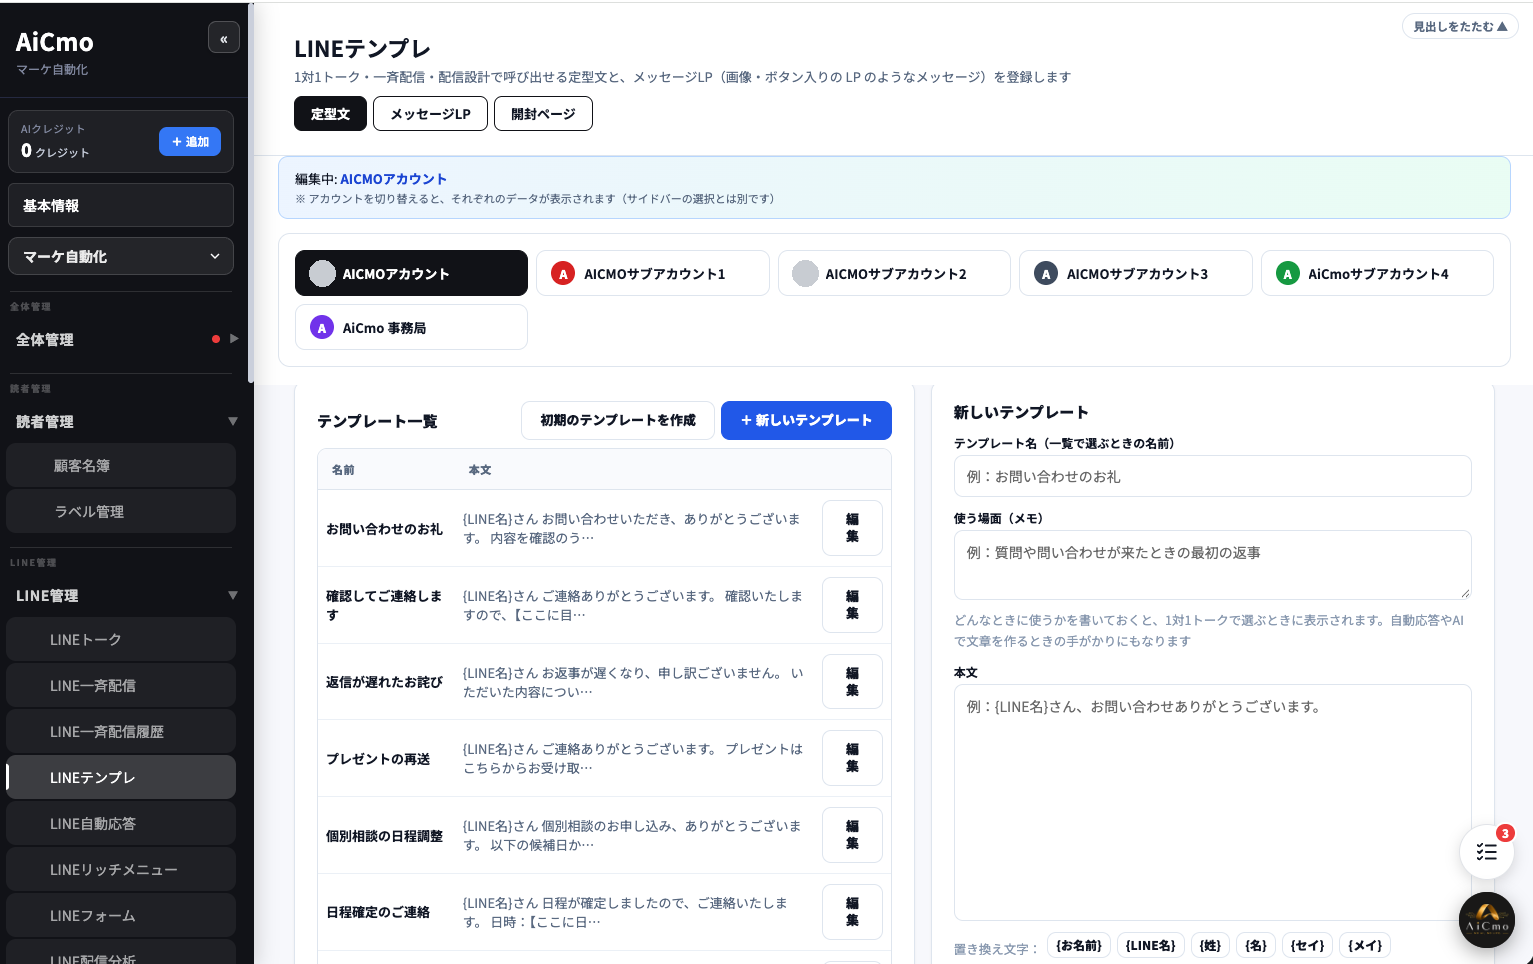
Task: Insert the {お名前} placeholder chip
Action: pyautogui.click(x=1079, y=946)
